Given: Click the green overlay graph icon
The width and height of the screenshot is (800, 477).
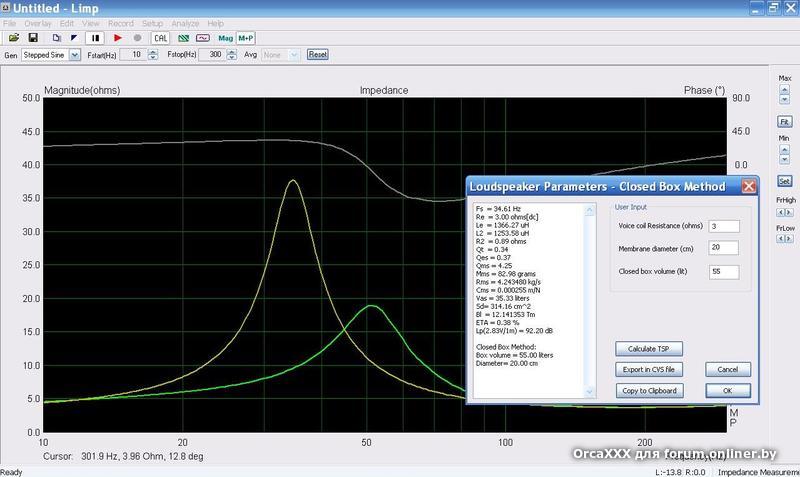Looking at the screenshot, I should tap(181, 38).
